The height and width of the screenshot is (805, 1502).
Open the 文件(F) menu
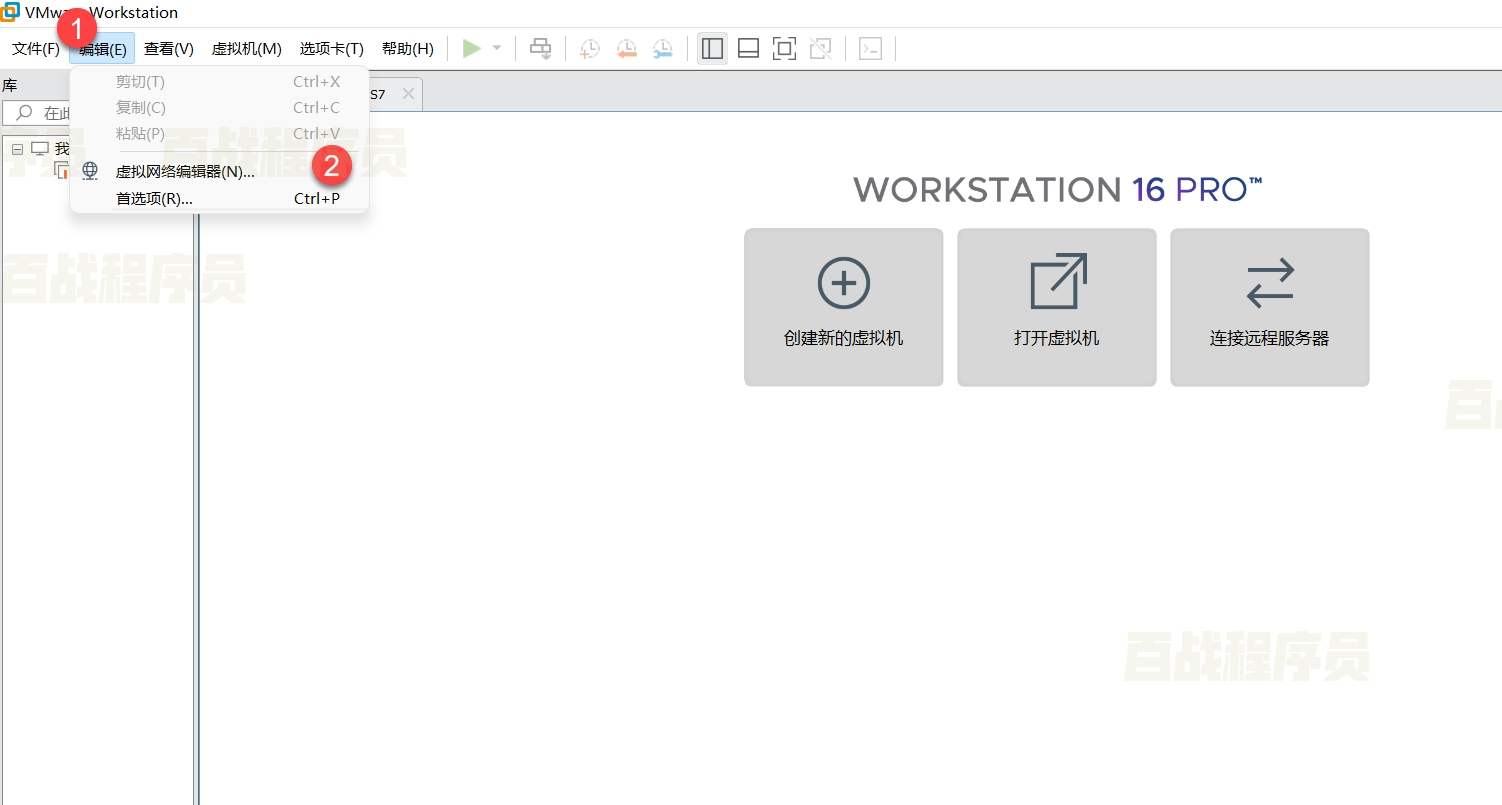[x=36, y=49]
